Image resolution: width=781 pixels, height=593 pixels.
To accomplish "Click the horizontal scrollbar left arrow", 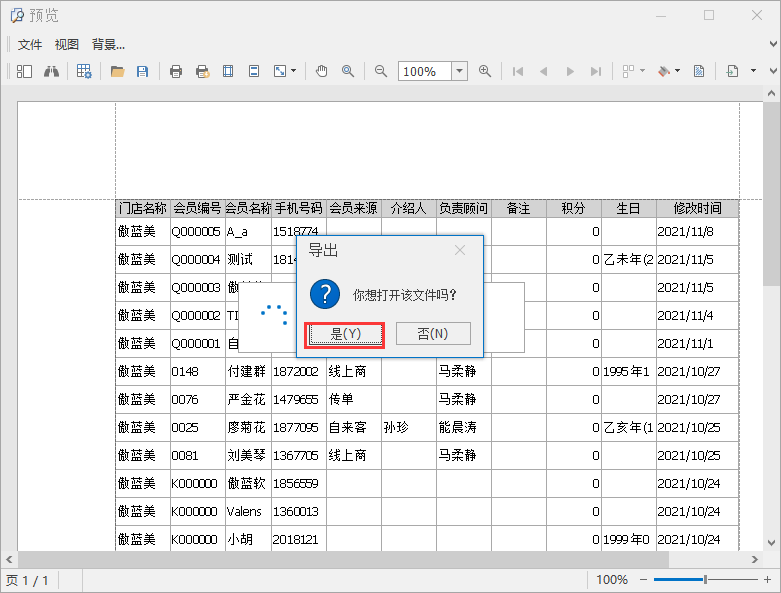I will point(9,560).
